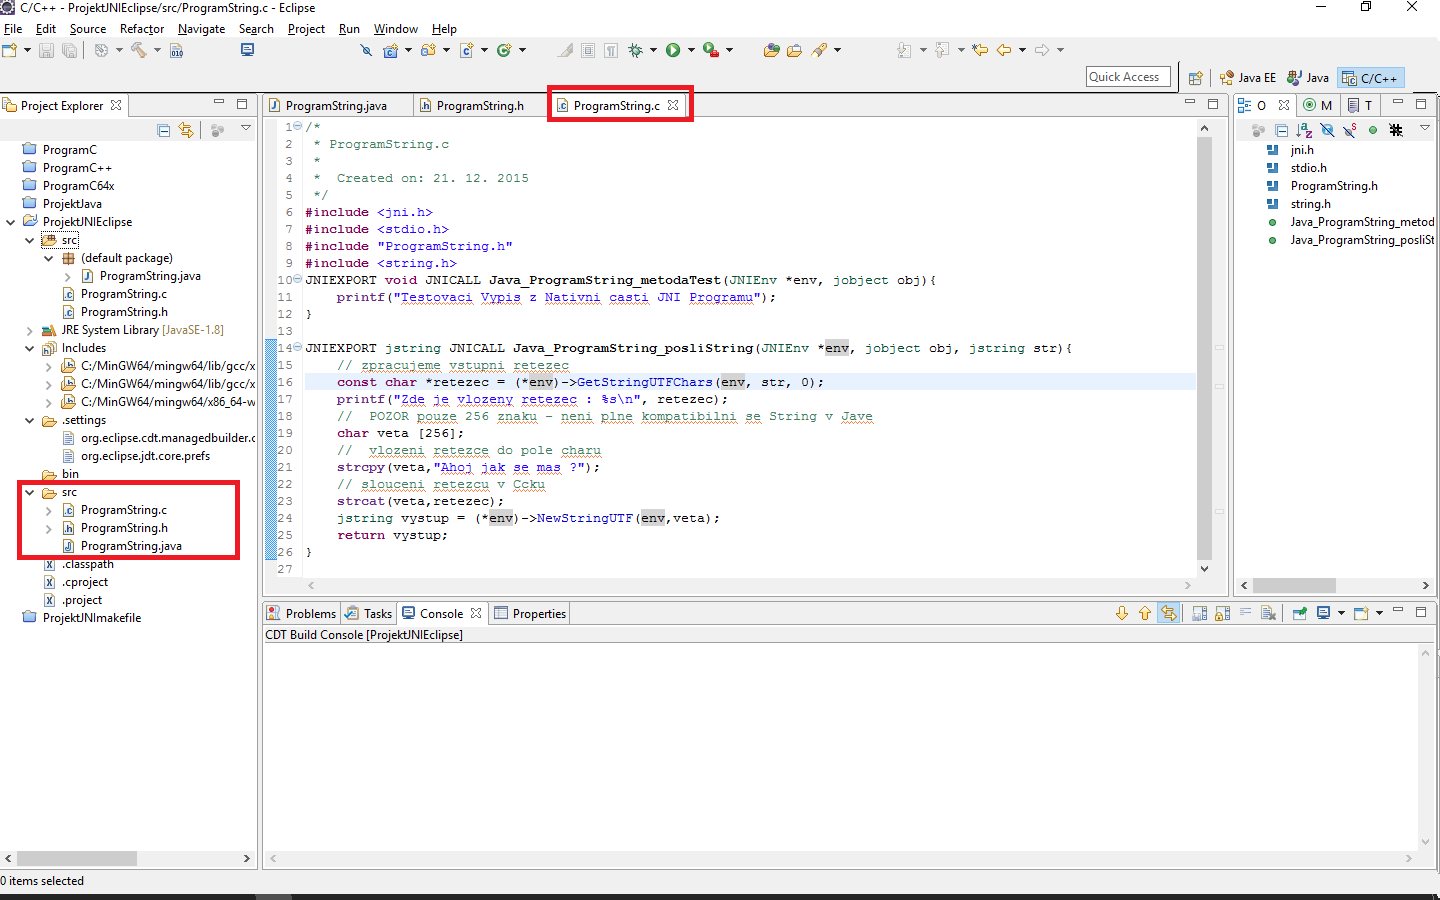Open the Refactor menu
1440x900 pixels.
click(x=141, y=29)
